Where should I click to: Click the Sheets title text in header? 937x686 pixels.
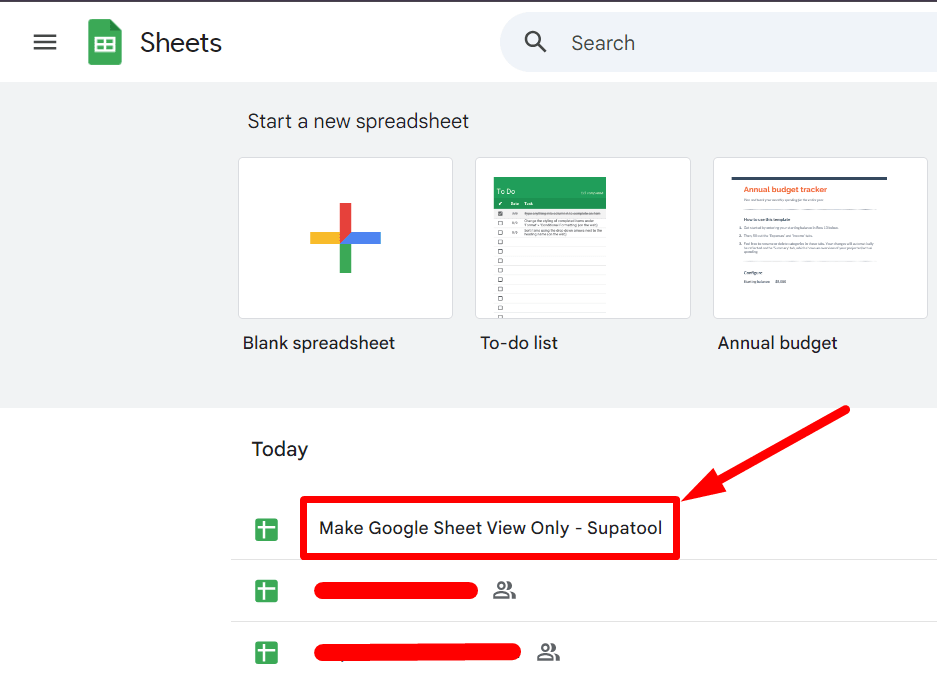(x=180, y=42)
